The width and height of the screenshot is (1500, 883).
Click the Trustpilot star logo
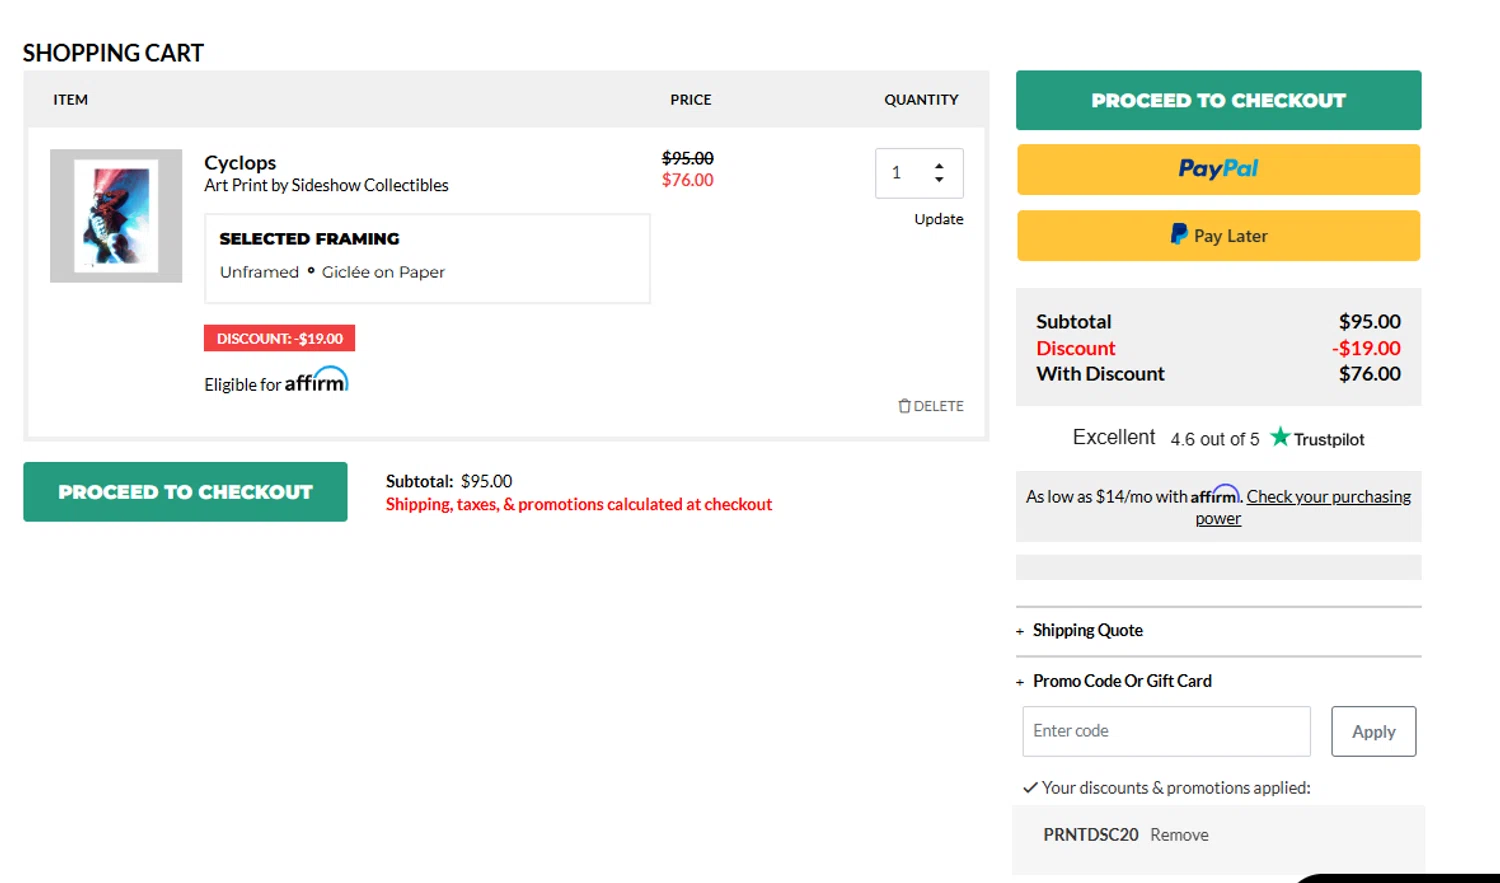[1280, 437]
